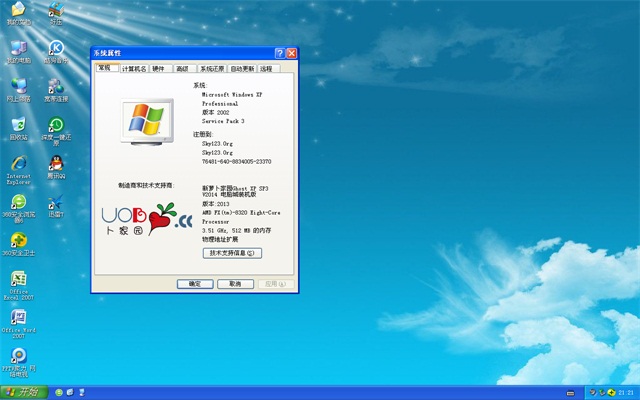The width and height of the screenshot is (640, 400).
Task: Switch to the Hardware (硬件) tab
Action: coord(159,69)
